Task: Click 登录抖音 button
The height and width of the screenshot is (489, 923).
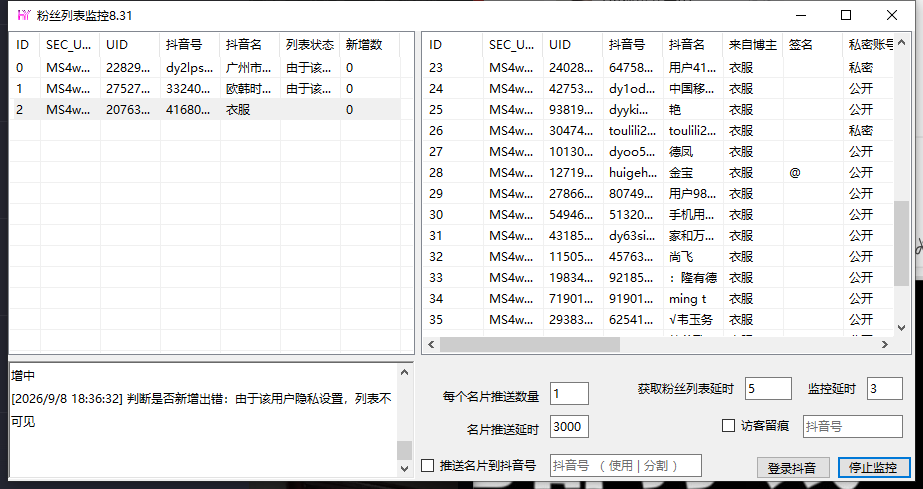Action: 792,468
